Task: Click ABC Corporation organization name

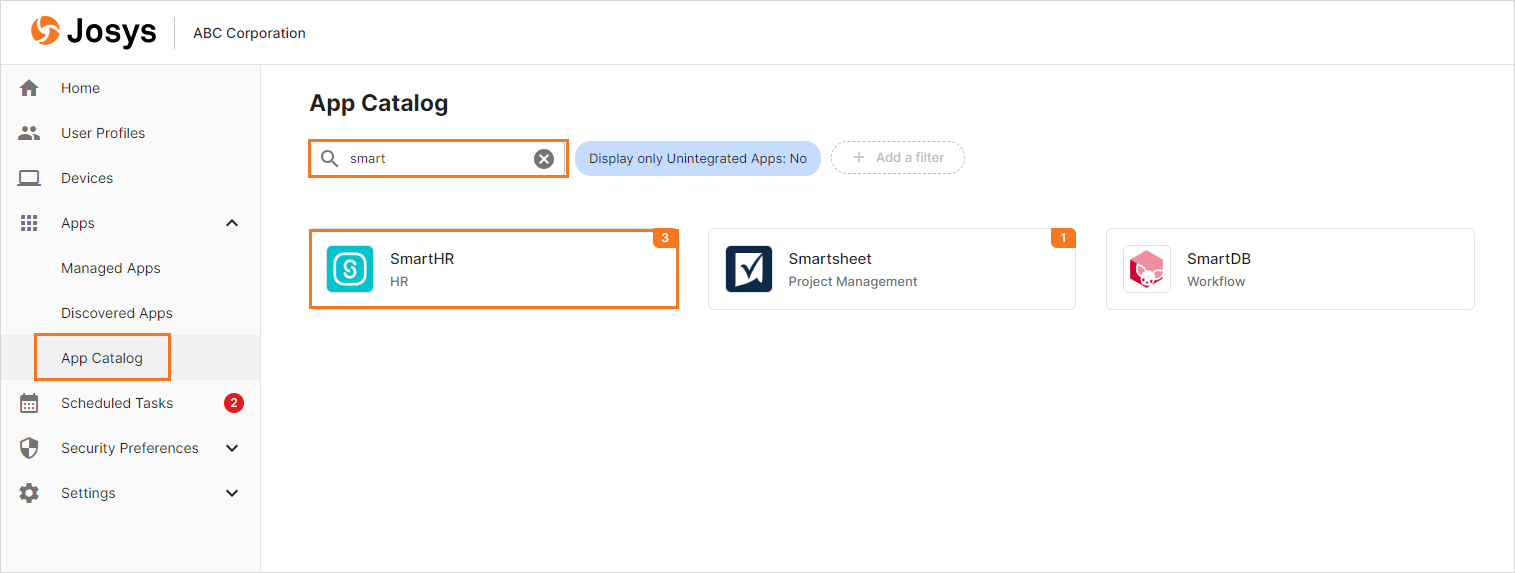Action: pyautogui.click(x=249, y=33)
